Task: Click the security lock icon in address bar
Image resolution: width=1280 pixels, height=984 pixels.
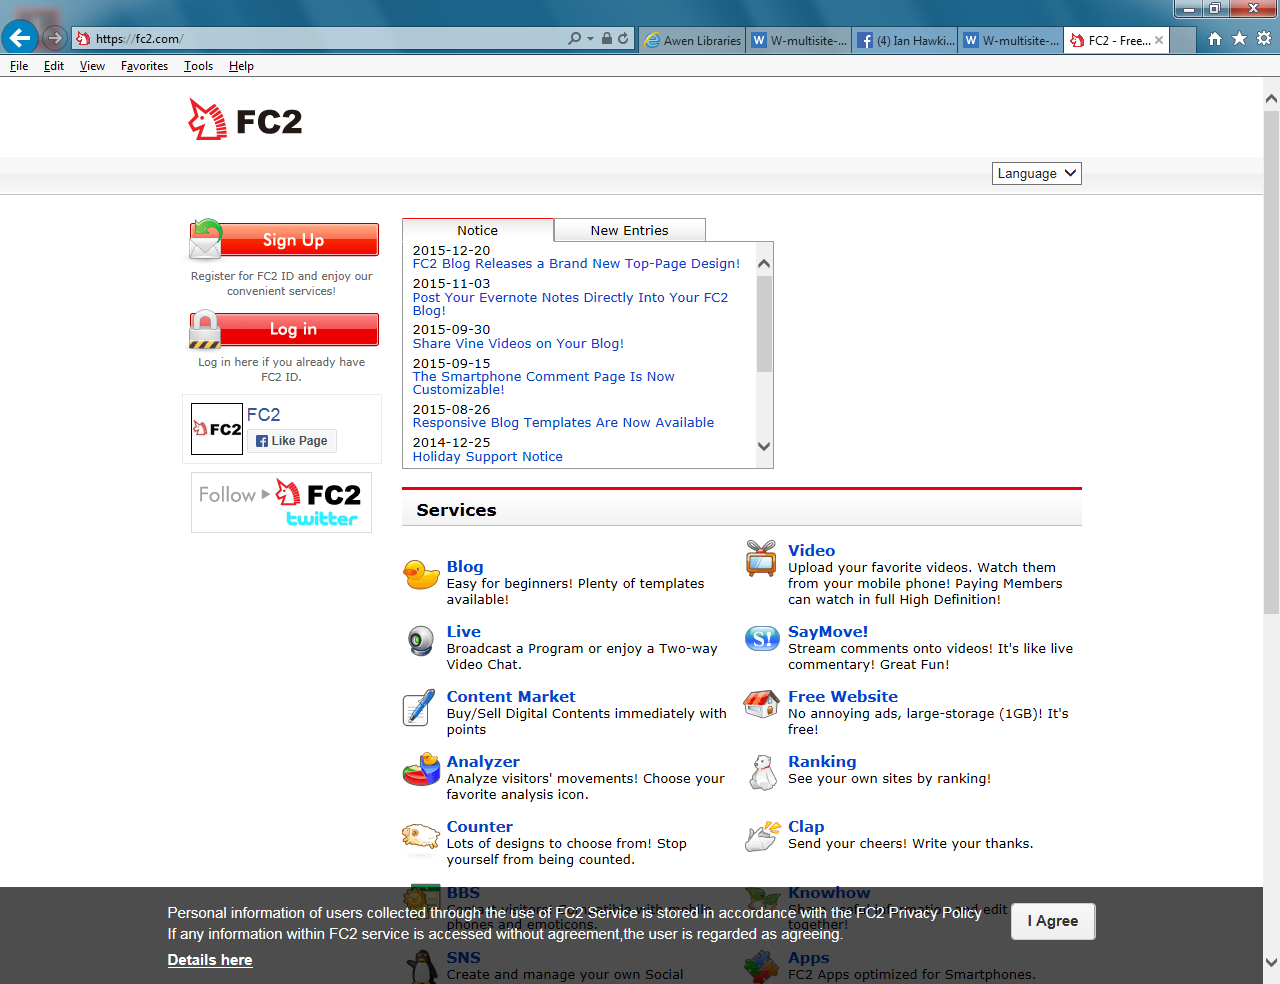Action: (x=606, y=39)
